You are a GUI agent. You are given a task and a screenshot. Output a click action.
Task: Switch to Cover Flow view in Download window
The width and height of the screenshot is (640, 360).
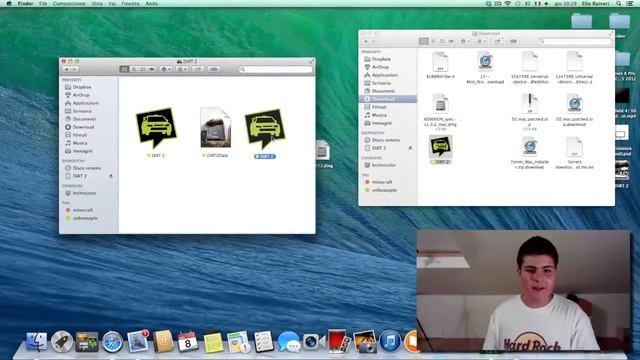click(x=451, y=41)
